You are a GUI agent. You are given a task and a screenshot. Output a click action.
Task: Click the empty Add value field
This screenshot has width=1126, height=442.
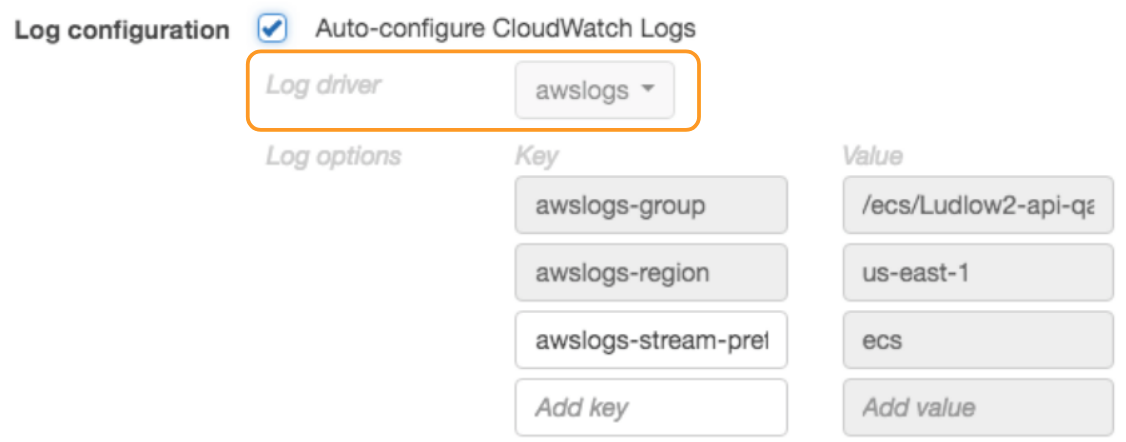pyautogui.click(x=978, y=407)
